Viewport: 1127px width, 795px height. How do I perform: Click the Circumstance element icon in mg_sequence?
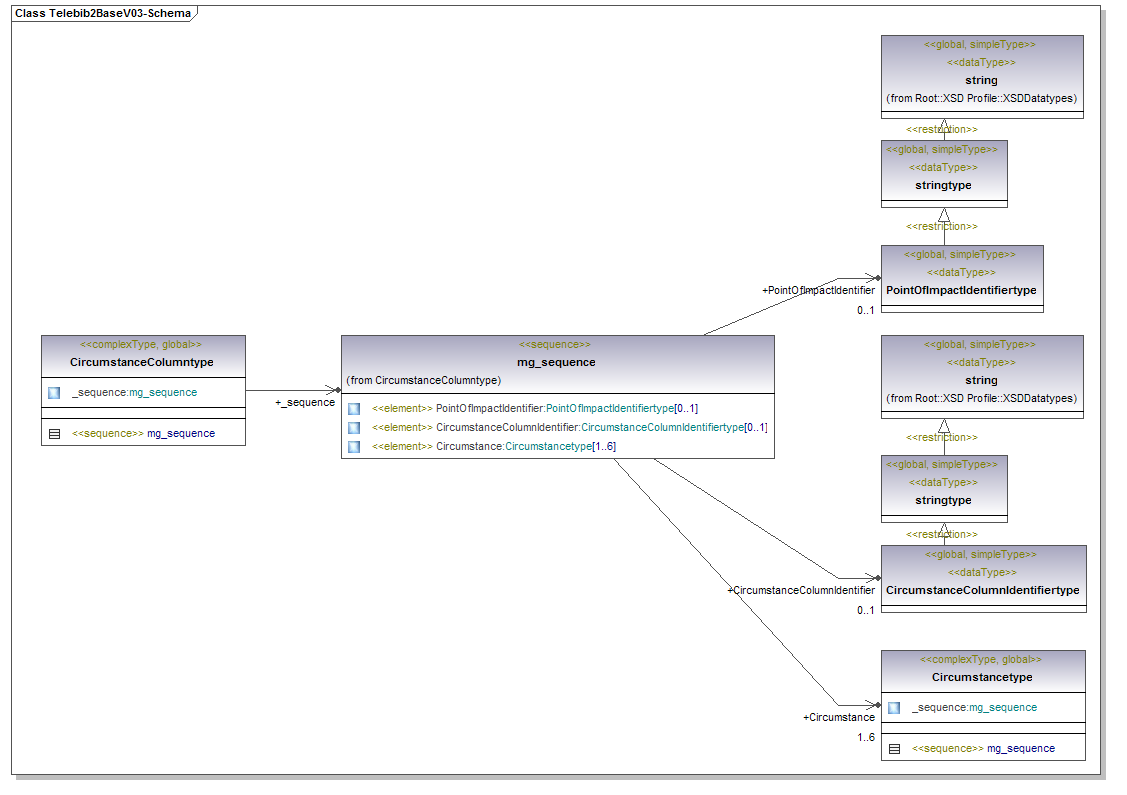(x=354, y=447)
